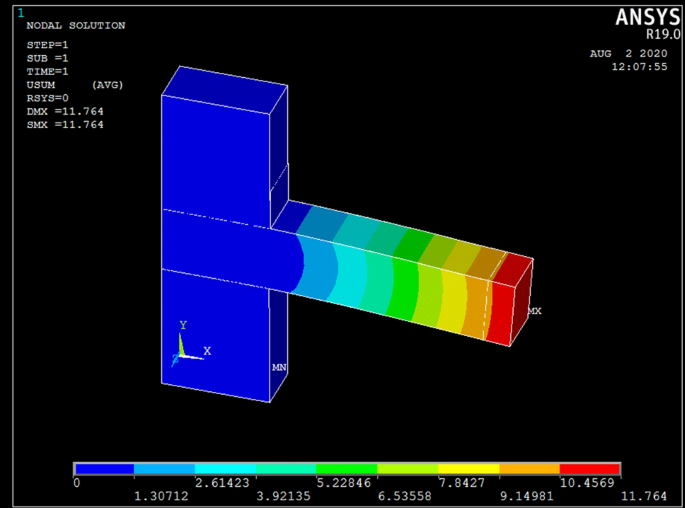Click the window number 1 label

click(x=18, y=12)
